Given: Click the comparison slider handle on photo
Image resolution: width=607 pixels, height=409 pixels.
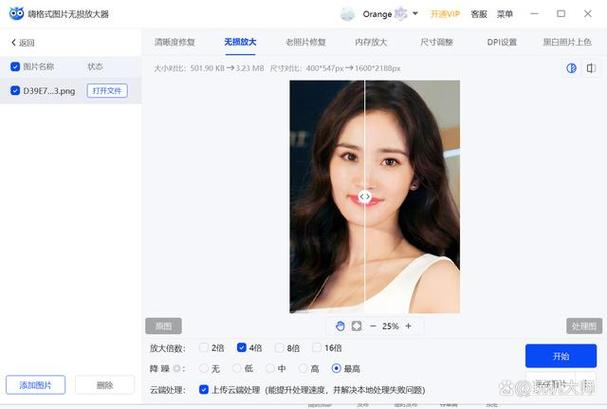Looking at the screenshot, I should [364, 197].
